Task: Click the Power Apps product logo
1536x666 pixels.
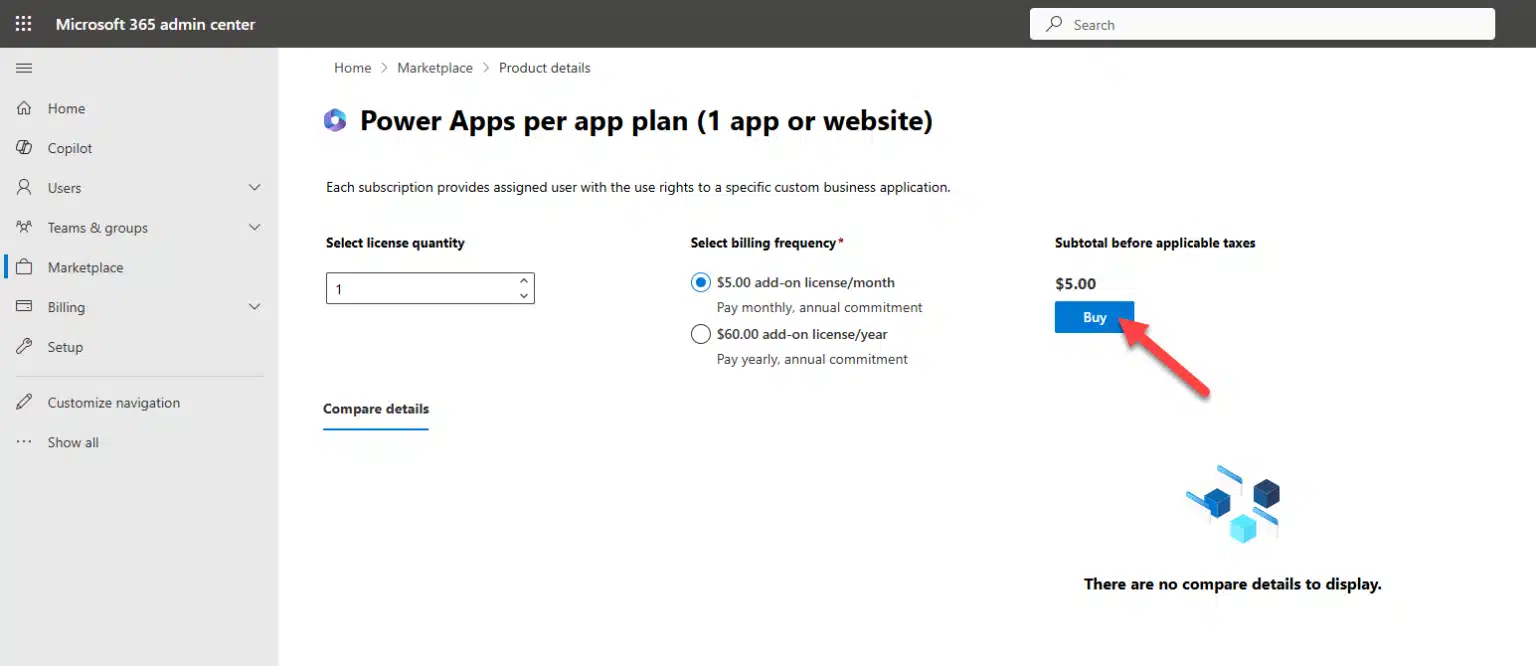Action: coord(335,121)
